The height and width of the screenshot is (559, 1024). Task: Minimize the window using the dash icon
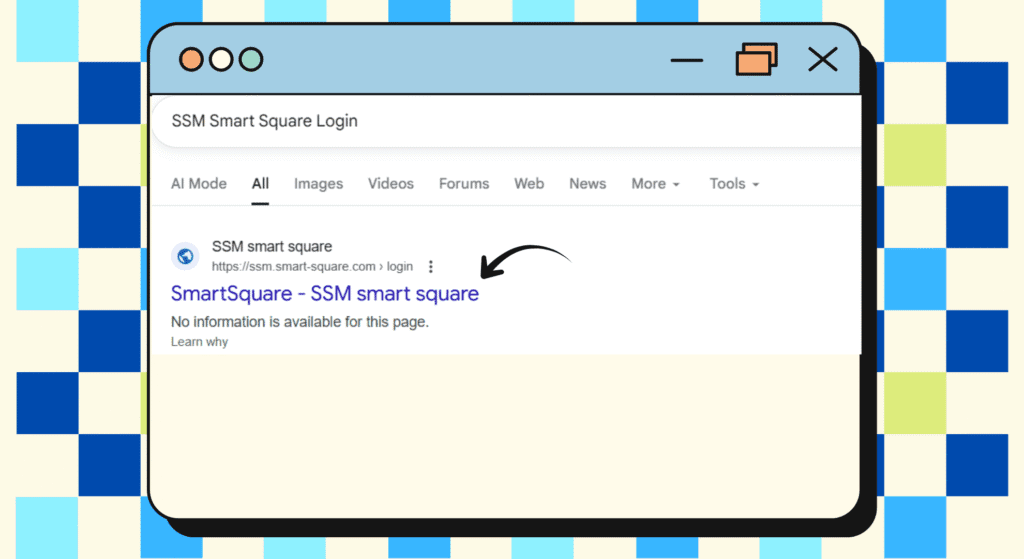[x=687, y=60]
